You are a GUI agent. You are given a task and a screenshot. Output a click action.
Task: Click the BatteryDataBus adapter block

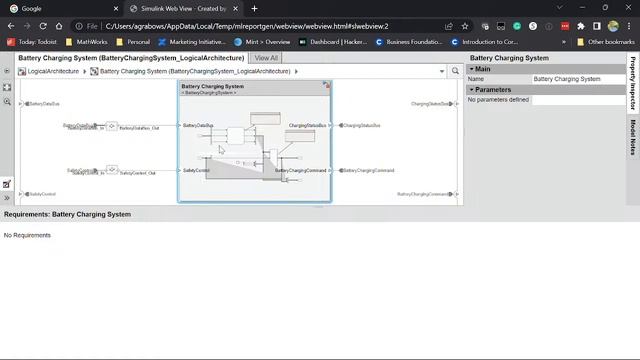coord(111,126)
